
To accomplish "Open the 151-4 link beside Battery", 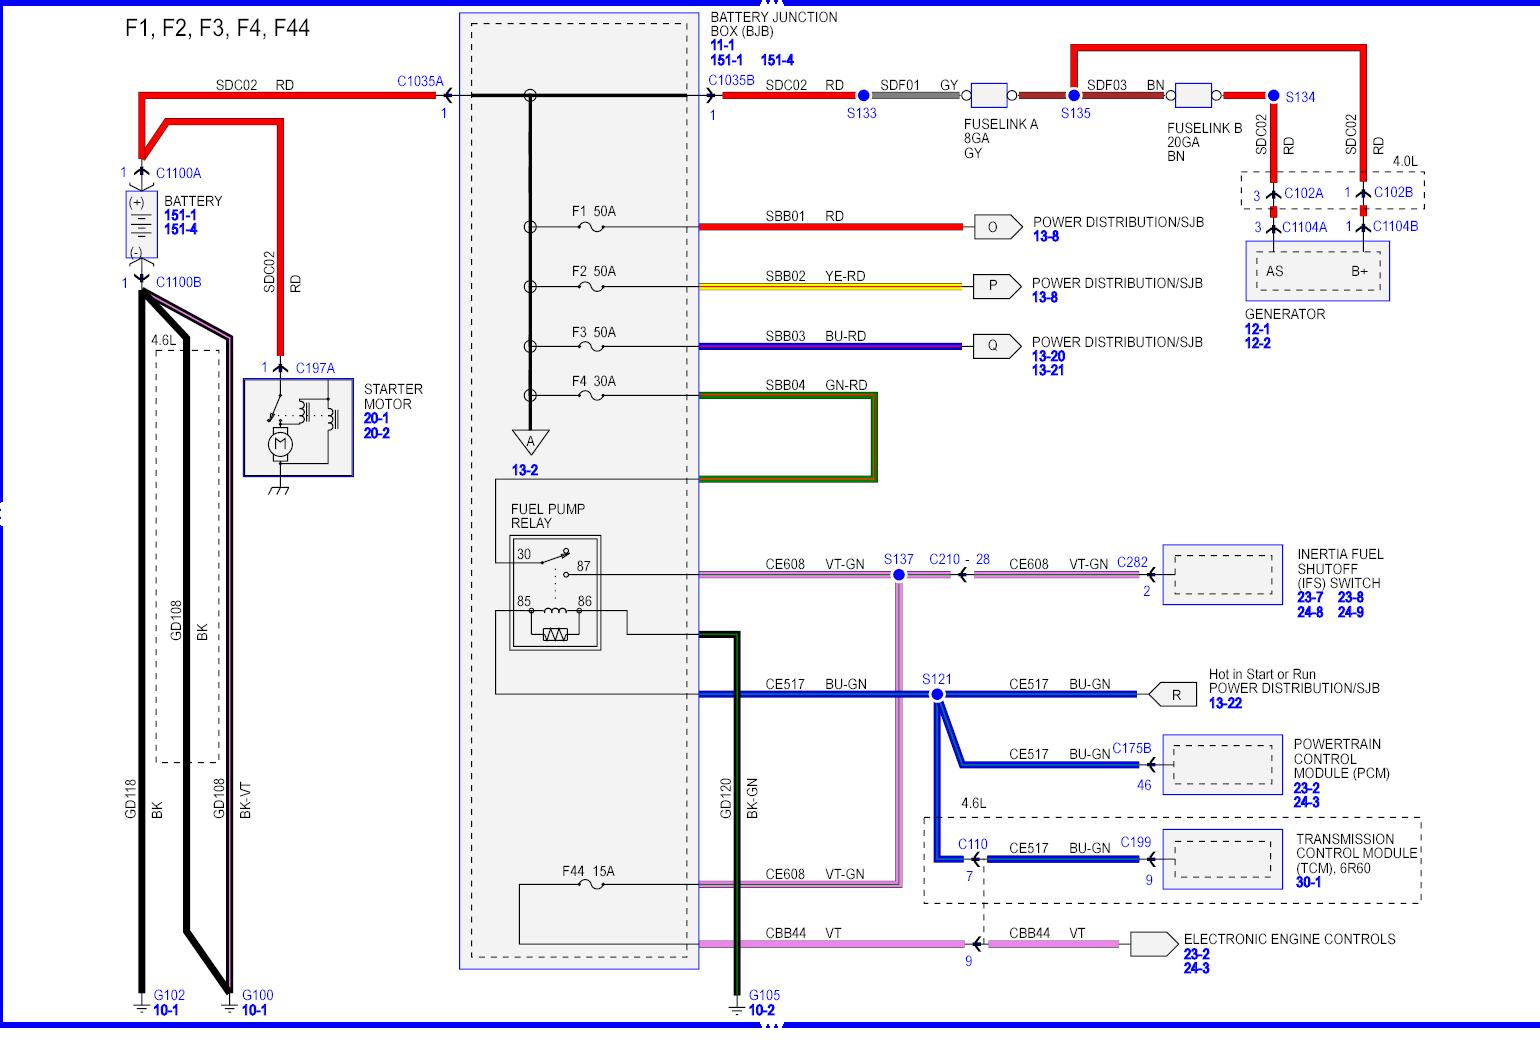I will pos(180,230).
